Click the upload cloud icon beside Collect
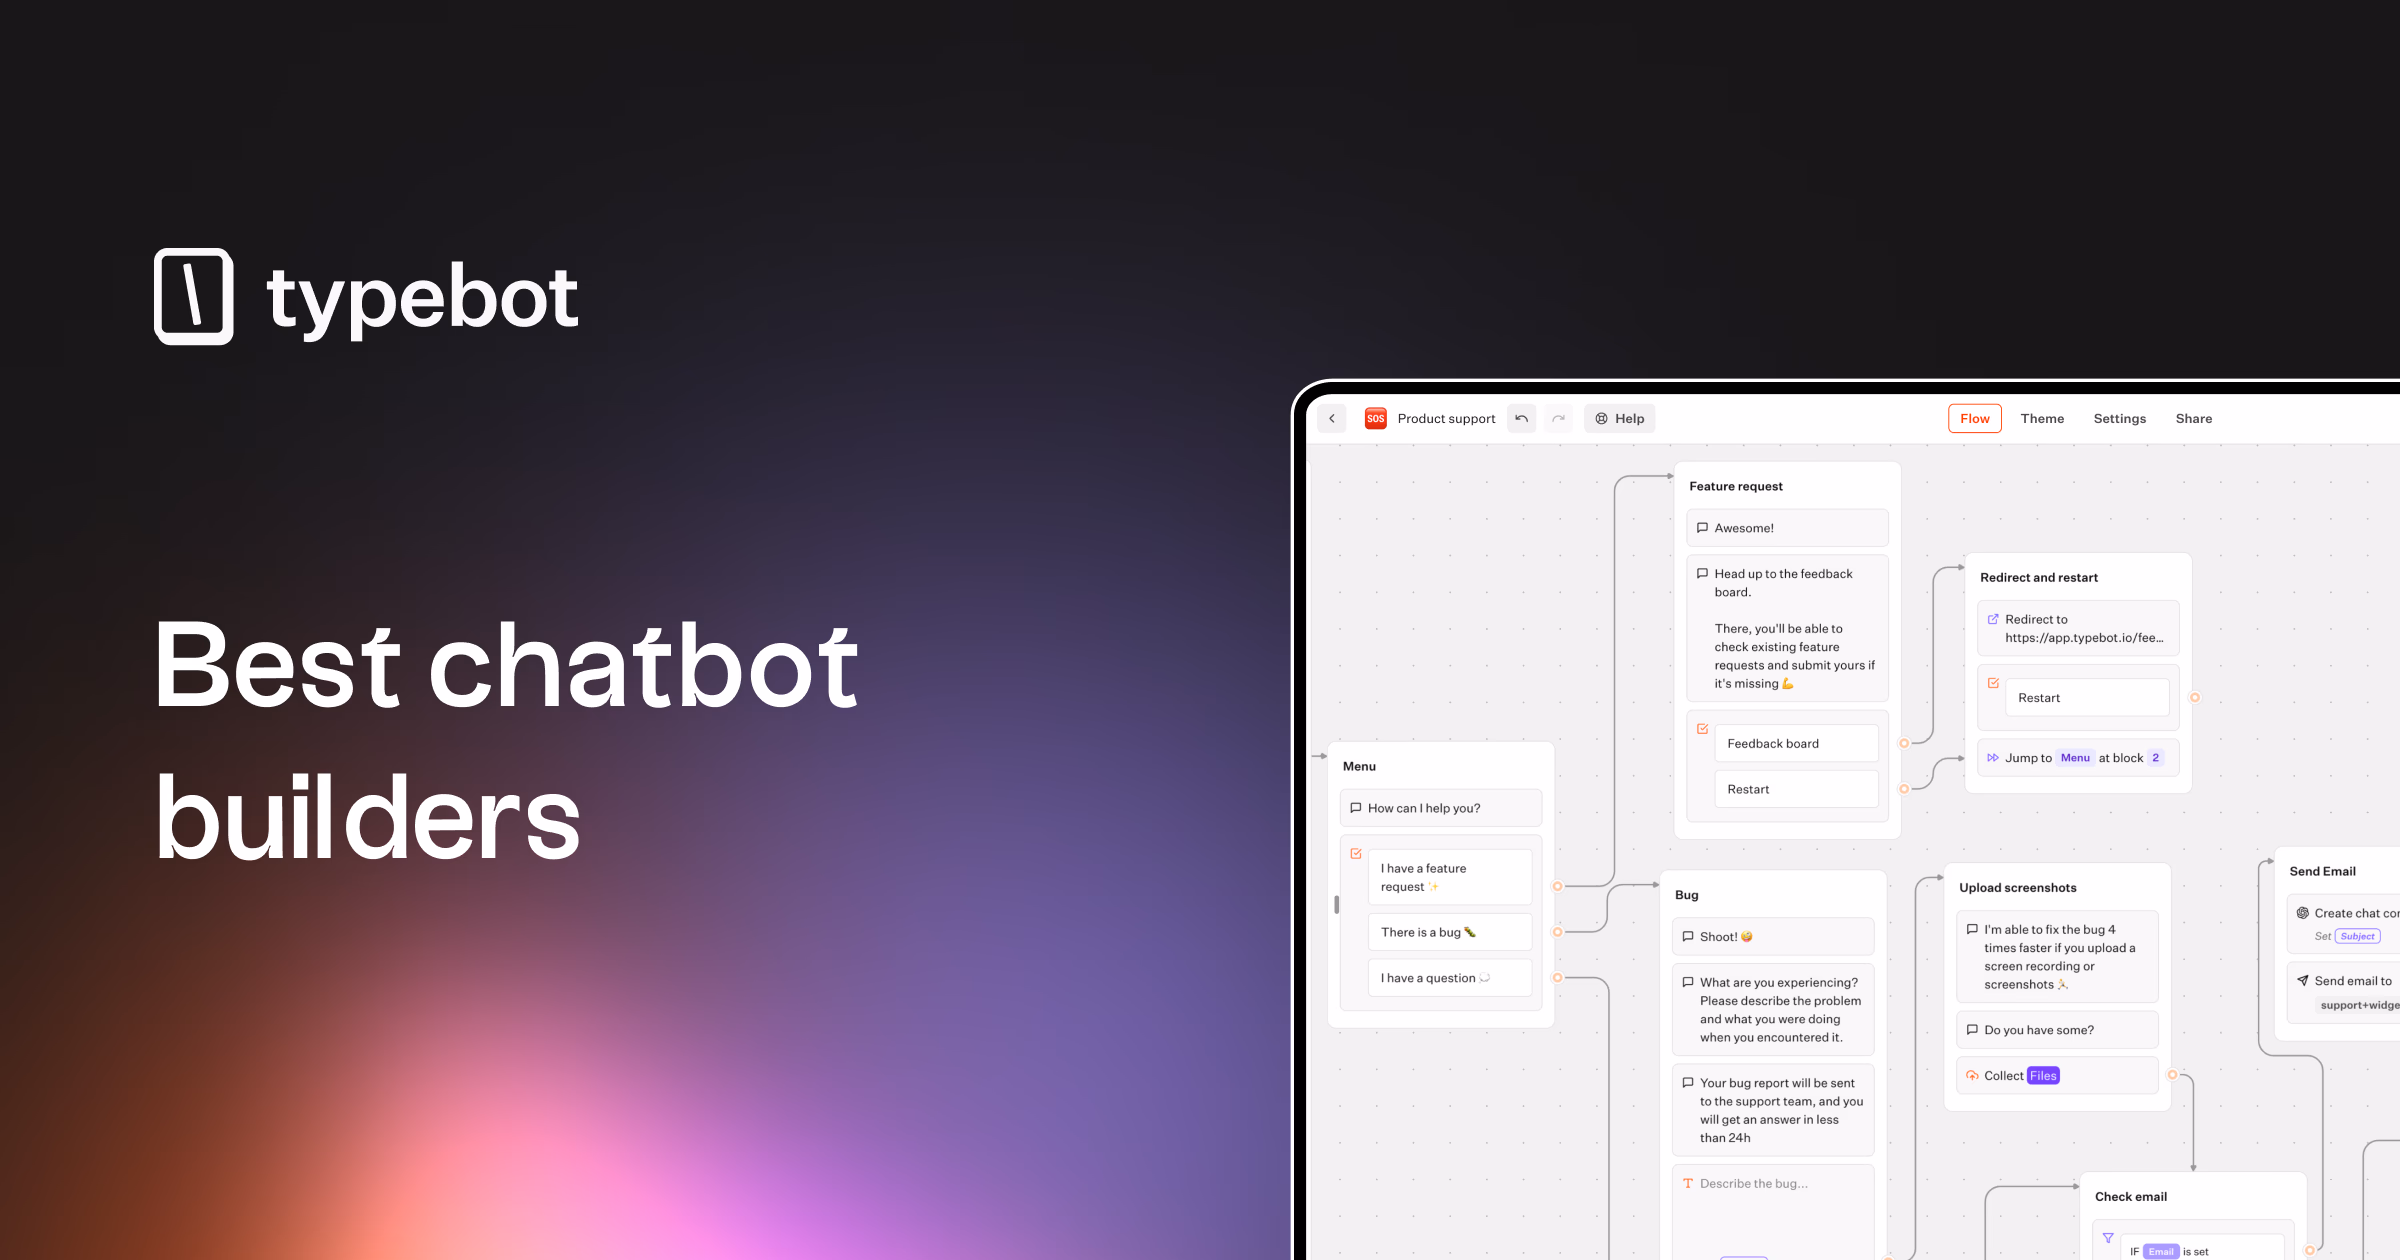Viewport: 2400px width, 1260px height. (1972, 1076)
